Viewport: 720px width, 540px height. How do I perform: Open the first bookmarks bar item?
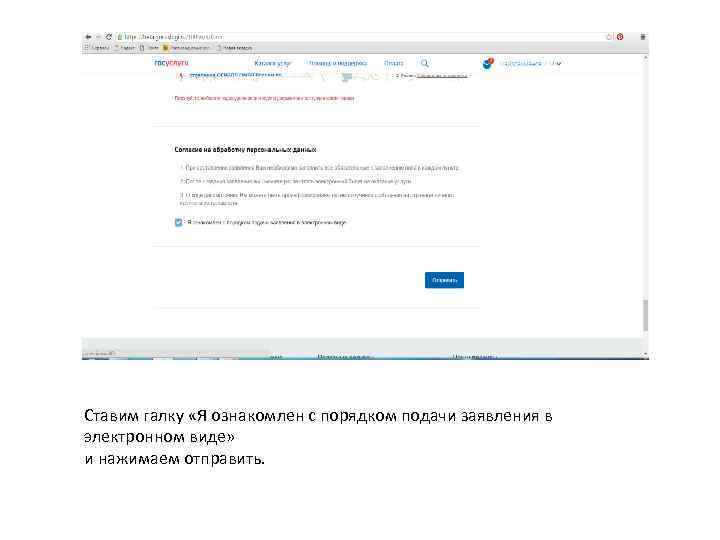(x=97, y=47)
